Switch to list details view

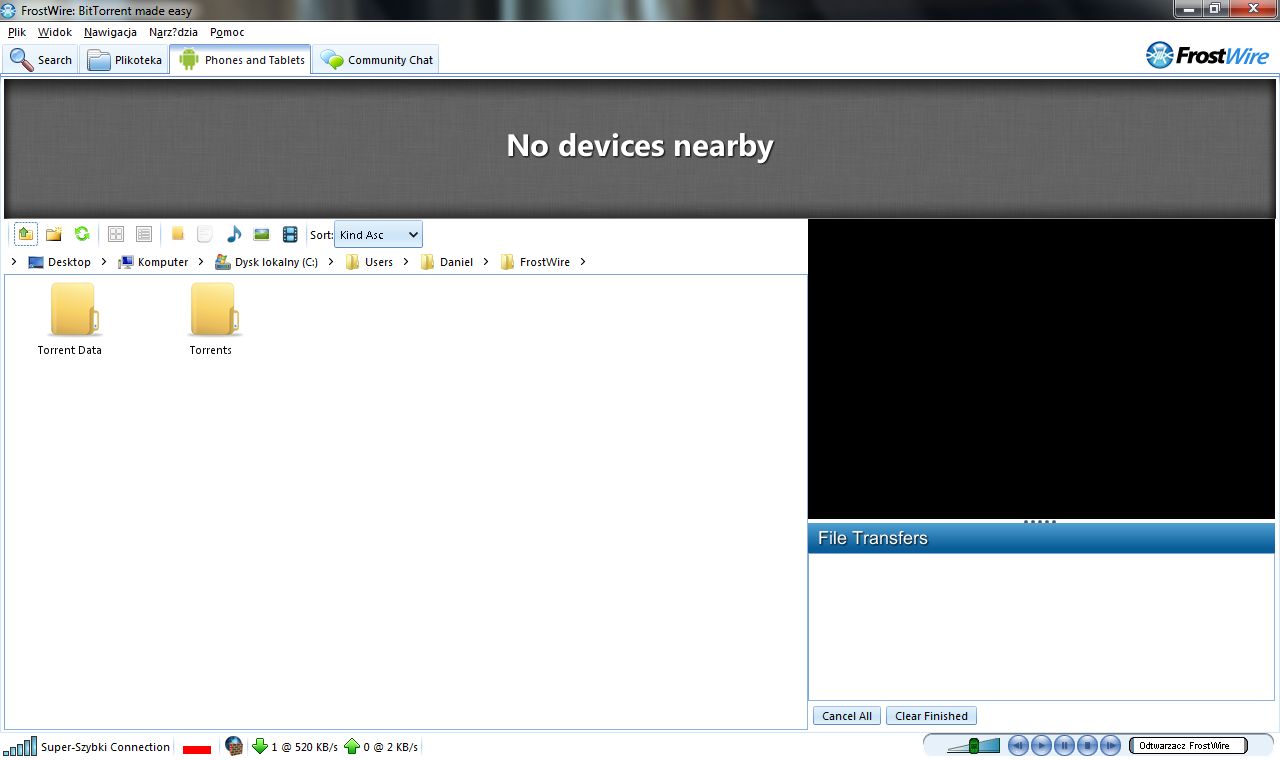[x=144, y=234]
